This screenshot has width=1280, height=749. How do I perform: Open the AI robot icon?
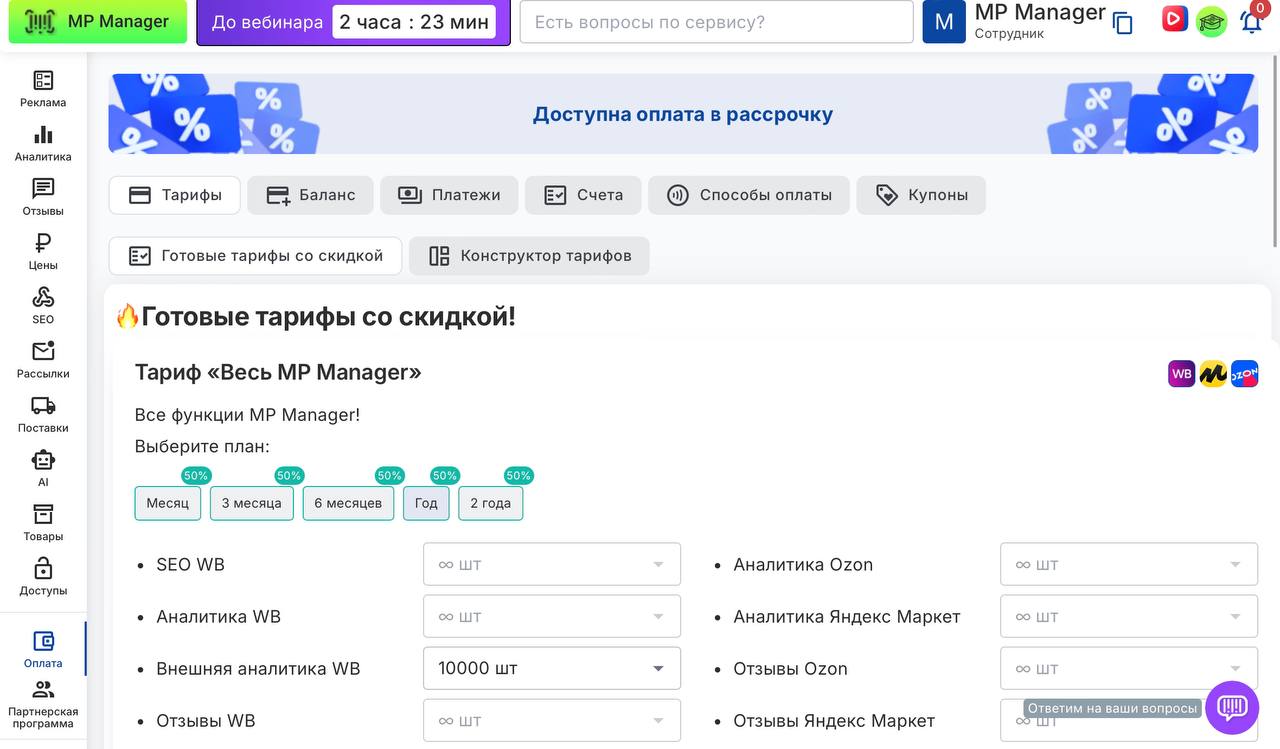(x=43, y=467)
